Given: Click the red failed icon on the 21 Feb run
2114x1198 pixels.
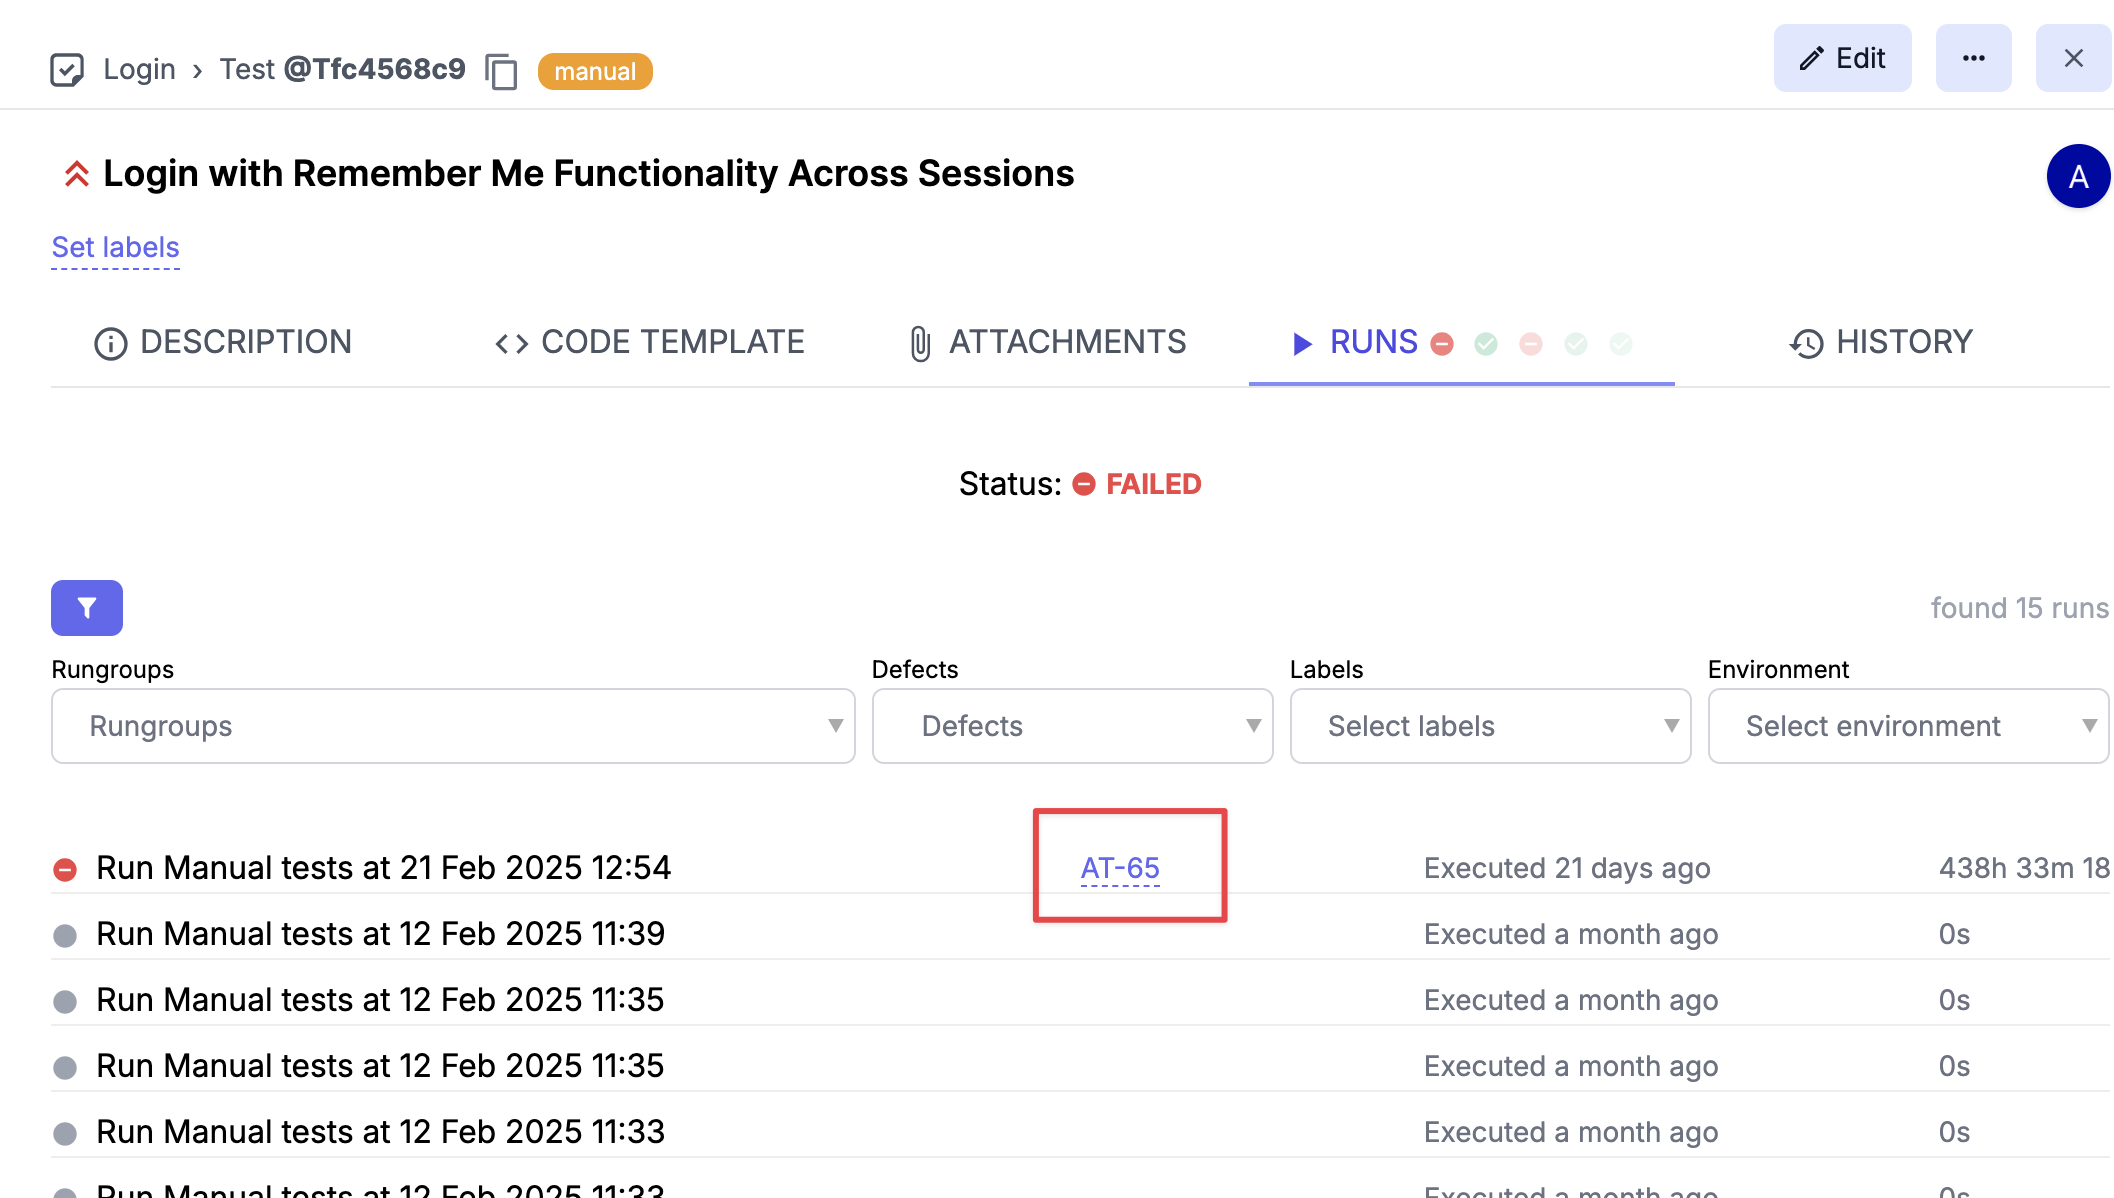Looking at the screenshot, I should [x=65, y=869].
